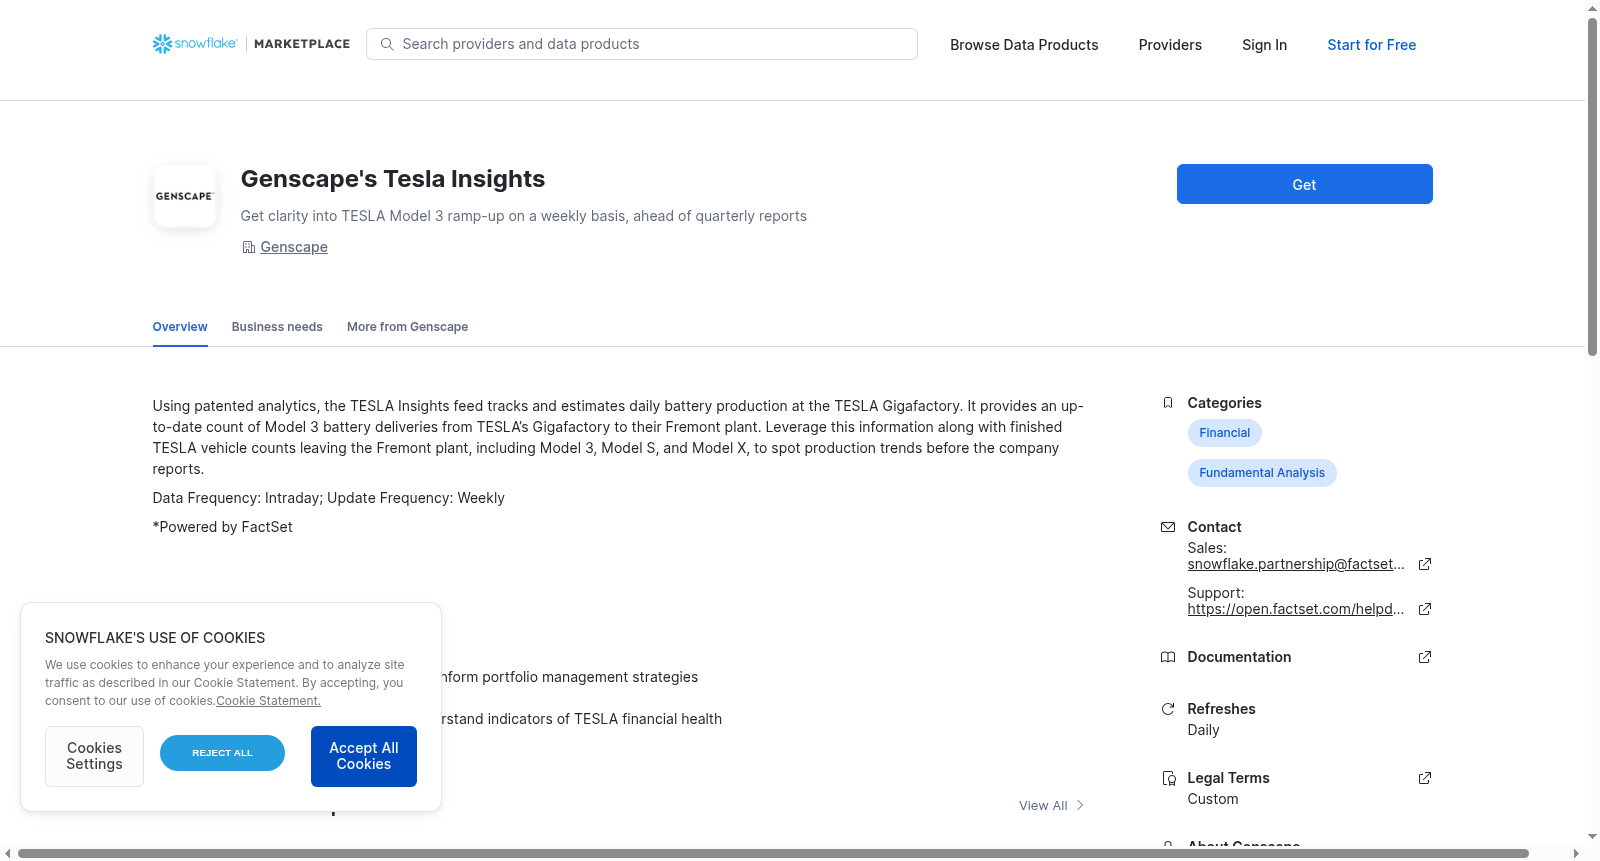
Task: Click the 'Daily' refresh value
Action: (x=1203, y=730)
